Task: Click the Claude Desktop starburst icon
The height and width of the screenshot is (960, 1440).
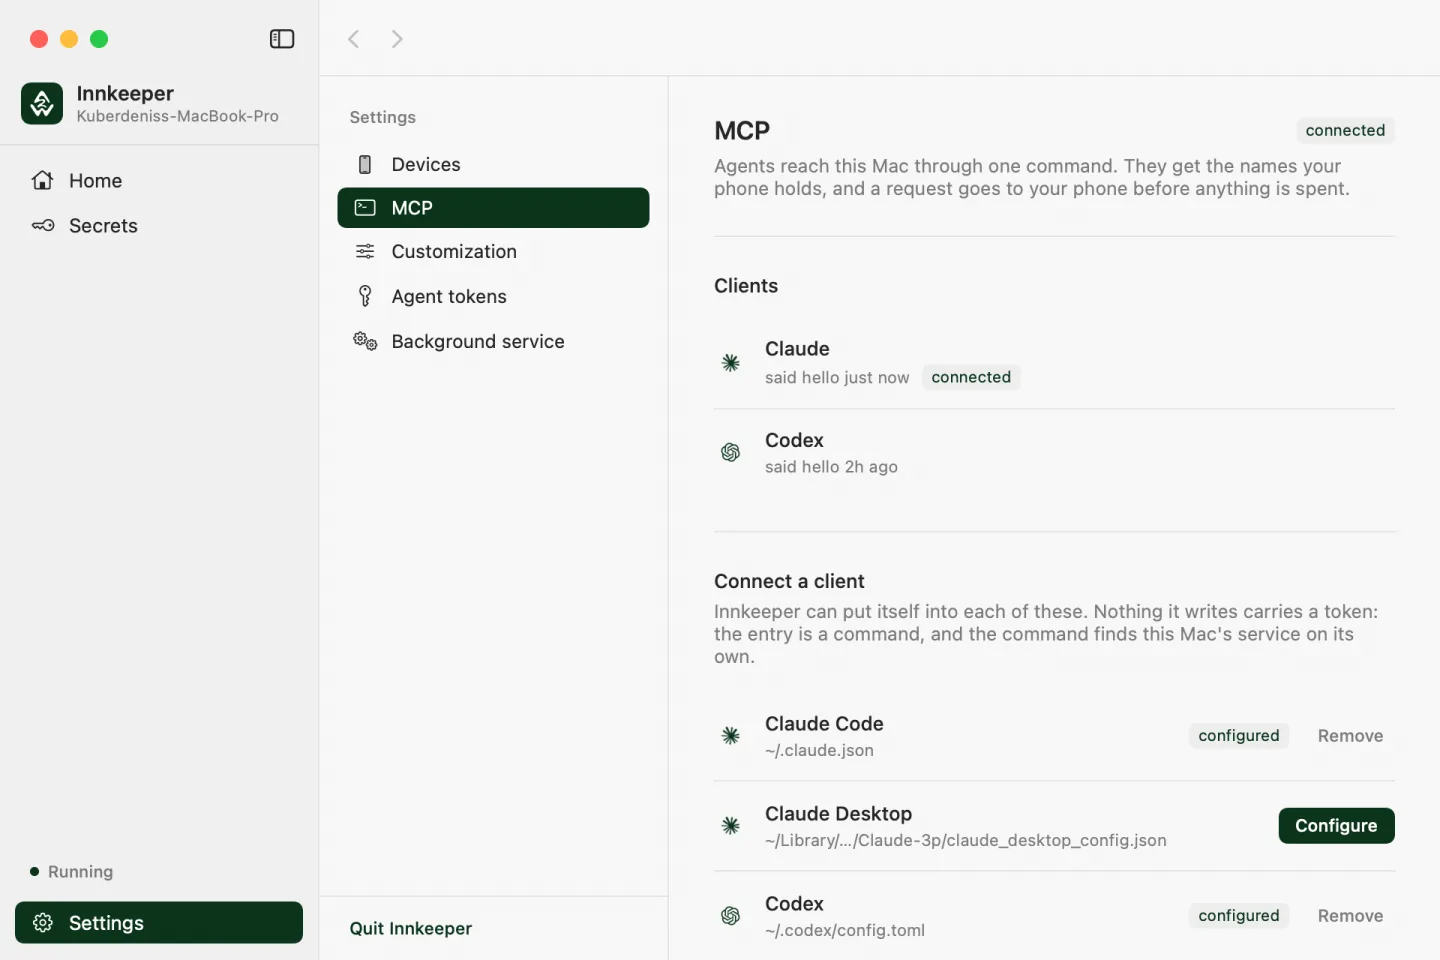Action: 731,826
